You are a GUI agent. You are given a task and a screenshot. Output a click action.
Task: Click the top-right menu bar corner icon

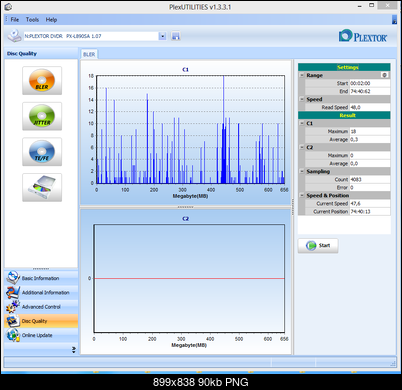click(394, 20)
